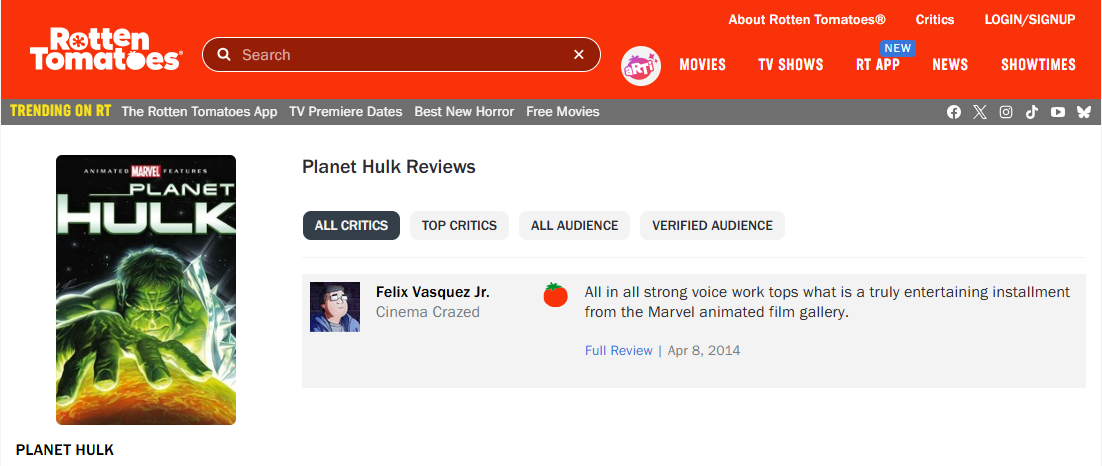Click the review quote text
The image size is (1102, 466).
pos(827,302)
